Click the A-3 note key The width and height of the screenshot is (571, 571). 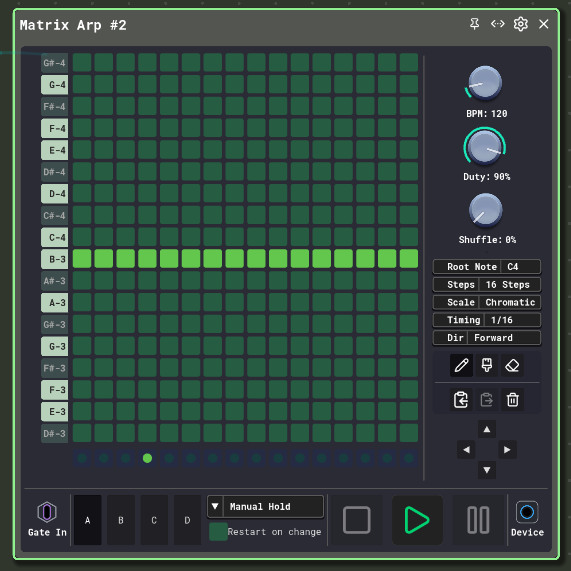(54, 303)
